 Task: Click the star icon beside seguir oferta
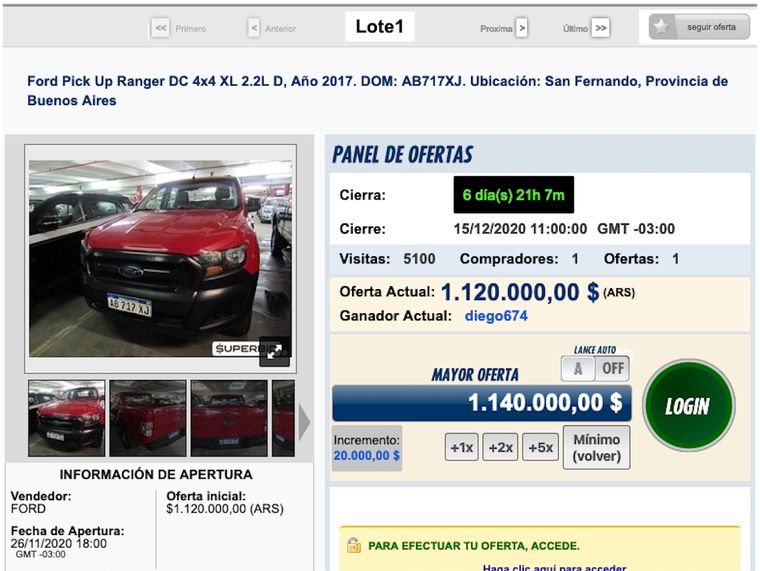tap(661, 28)
